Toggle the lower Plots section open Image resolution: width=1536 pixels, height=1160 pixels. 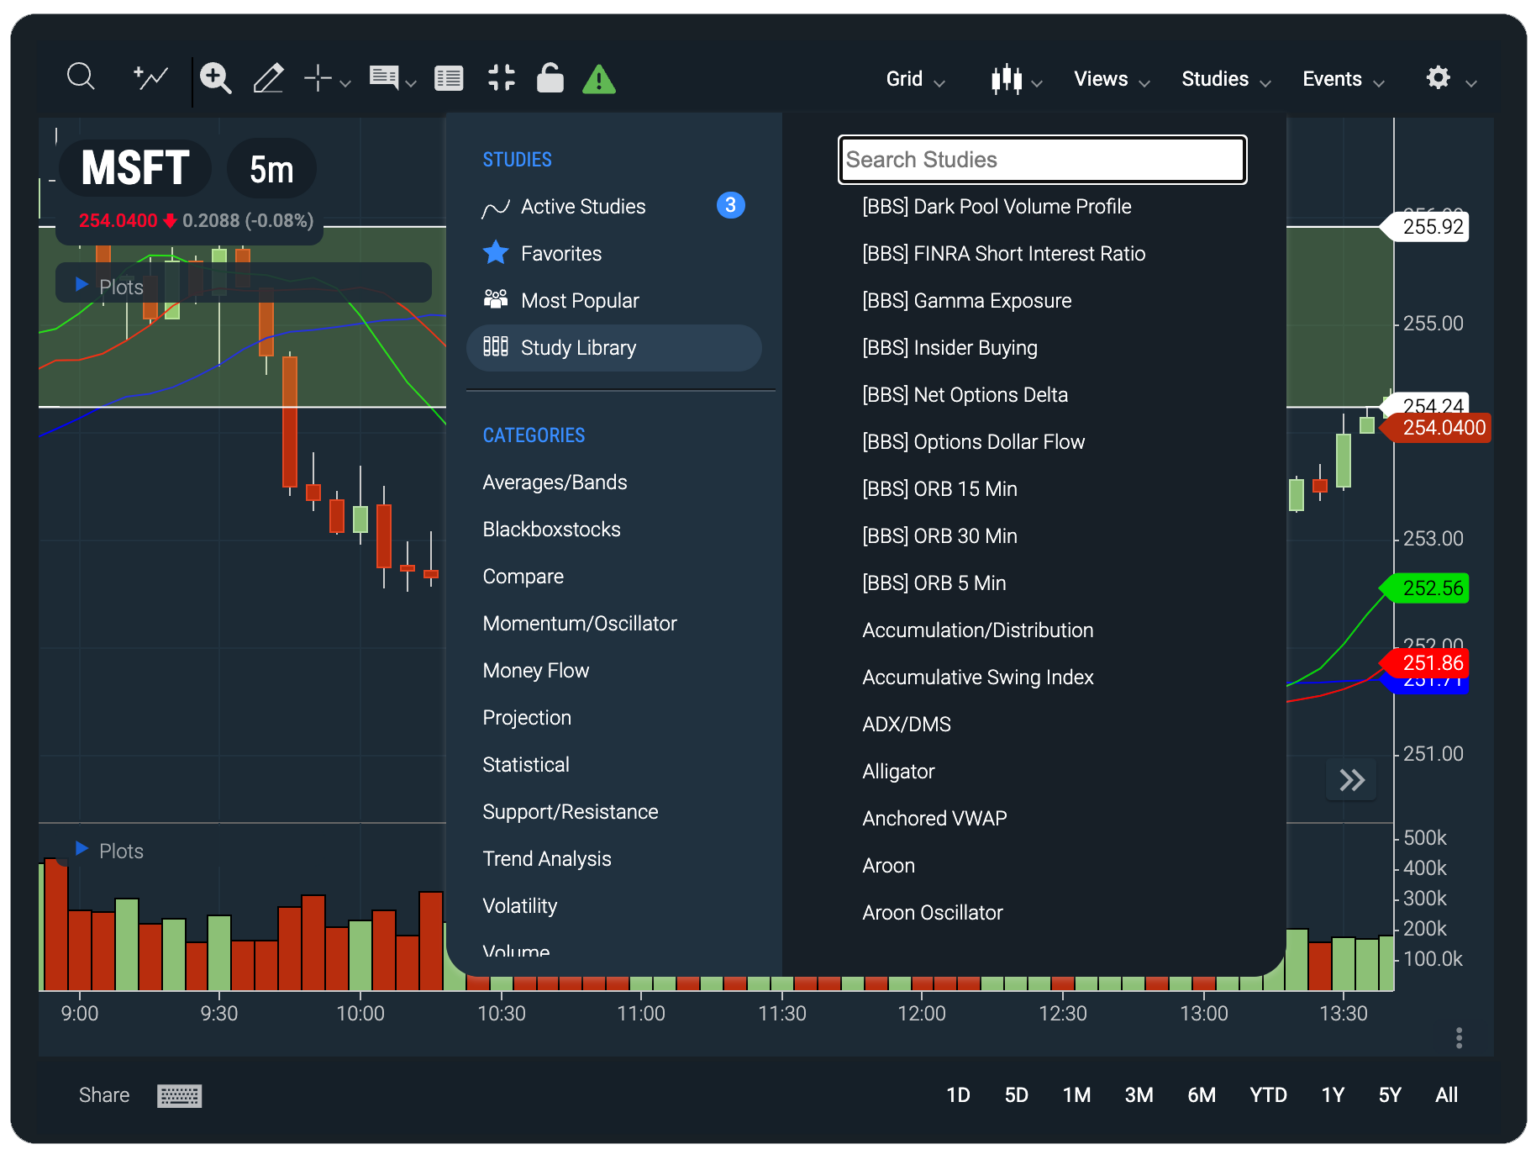[82, 849]
